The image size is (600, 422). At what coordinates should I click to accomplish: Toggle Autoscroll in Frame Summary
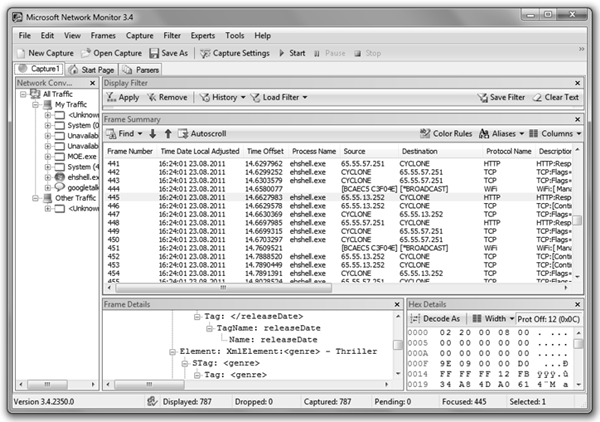pyautogui.click(x=202, y=134)
